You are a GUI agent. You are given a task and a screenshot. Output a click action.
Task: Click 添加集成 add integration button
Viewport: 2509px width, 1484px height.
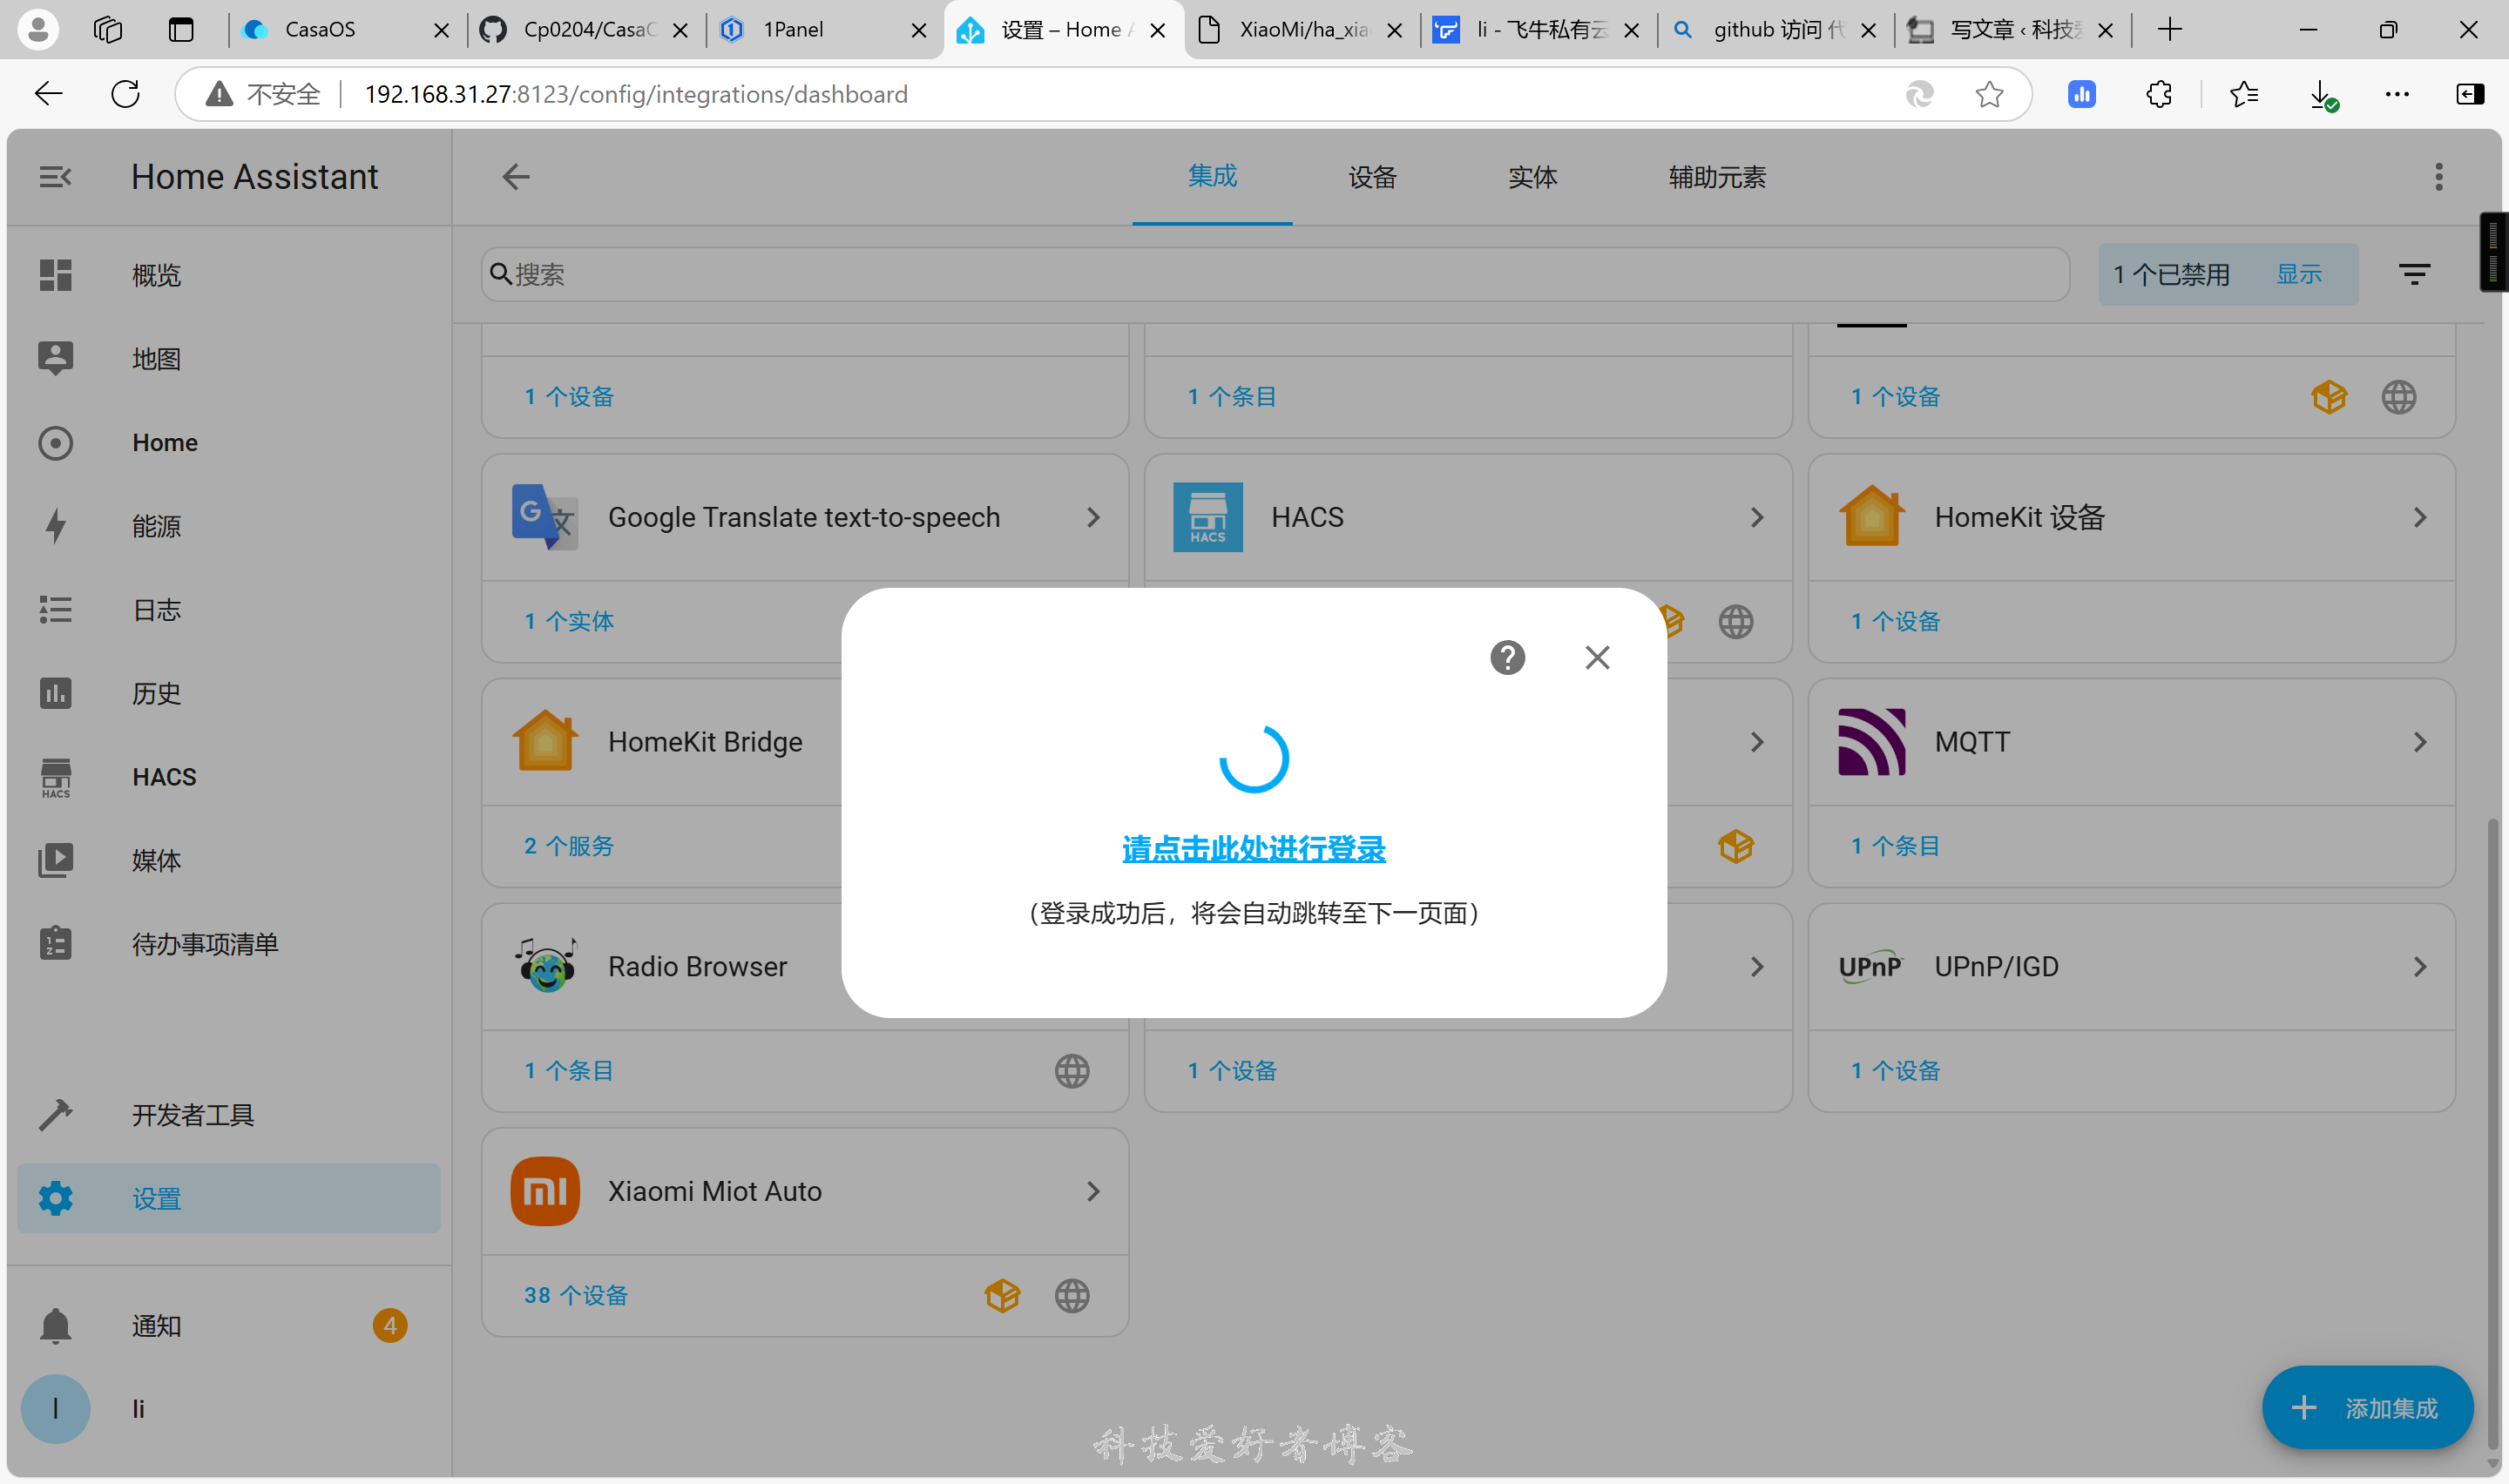pos(2367,1407)
